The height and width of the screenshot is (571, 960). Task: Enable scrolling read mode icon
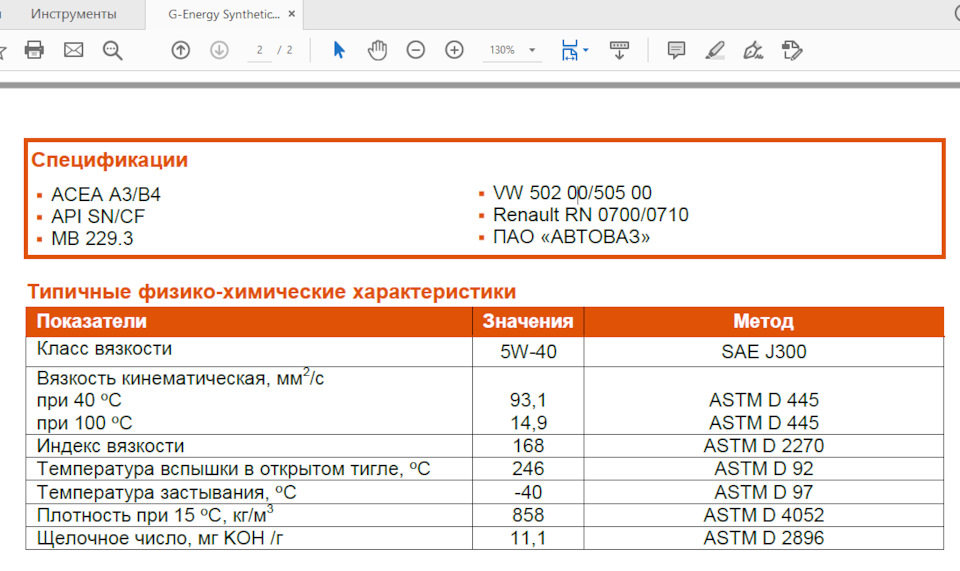point(619,50)
